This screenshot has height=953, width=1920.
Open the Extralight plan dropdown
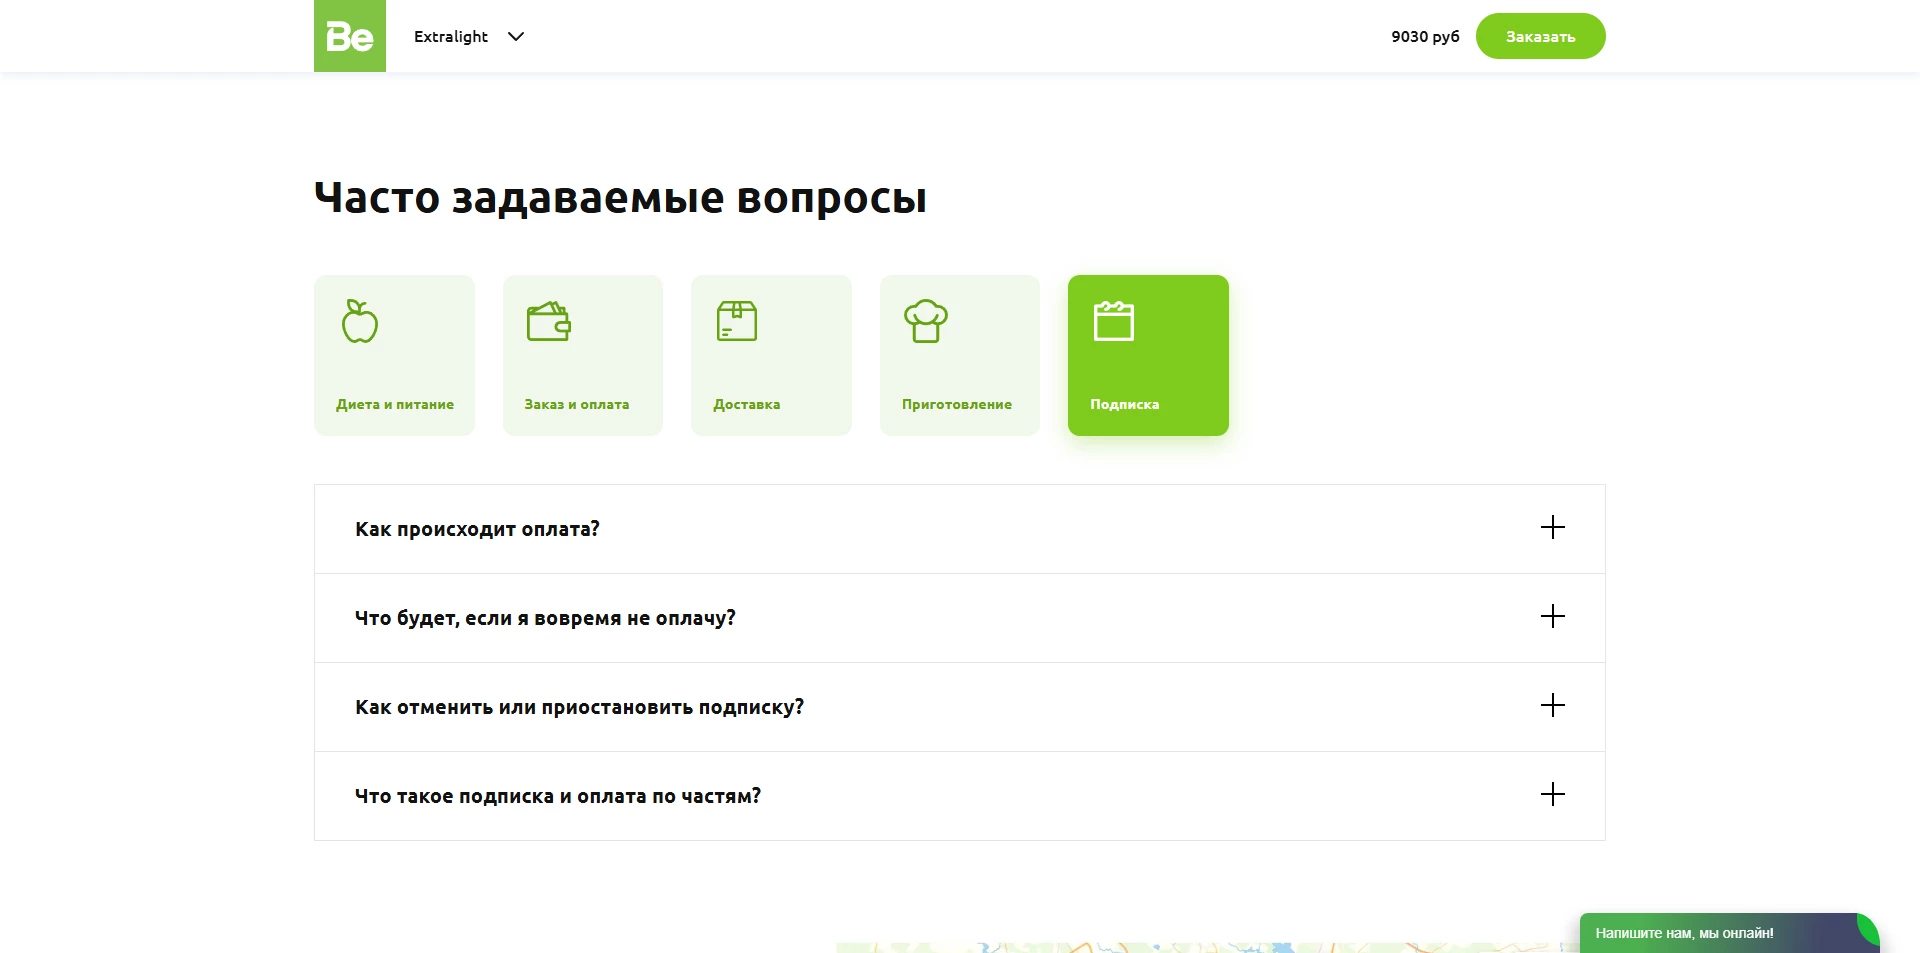coord(469,37)
